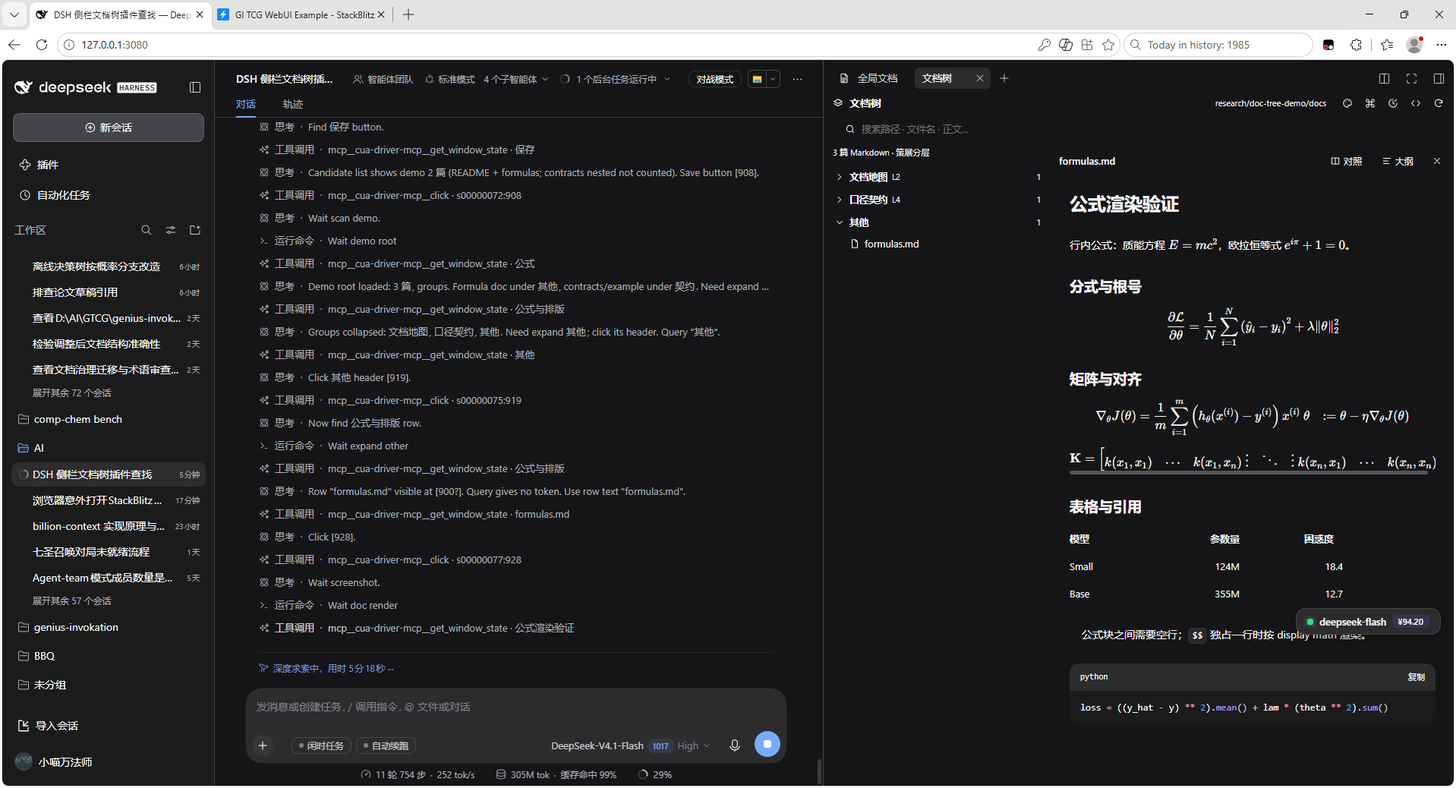Image resolution: width=1456 pixels, height=788 pixels.
Task: Focus the message input box
Action: point(515,707)
